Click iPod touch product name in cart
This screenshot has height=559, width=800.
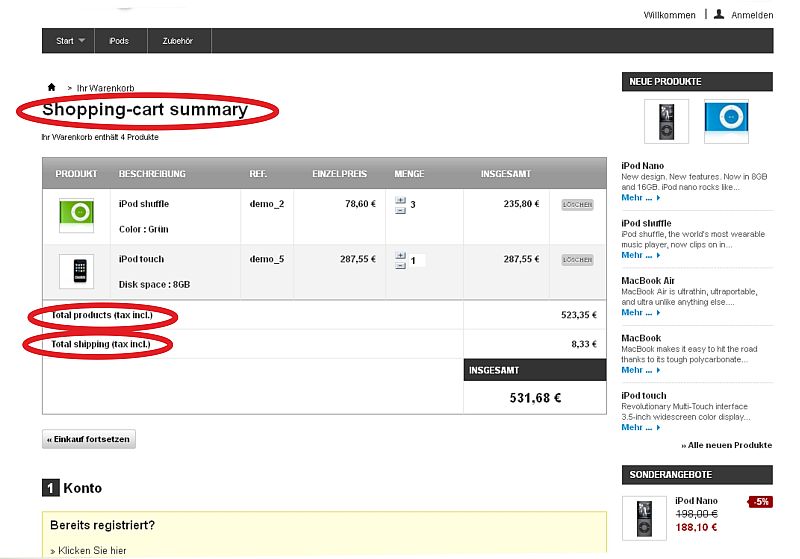tap(141, 259)
